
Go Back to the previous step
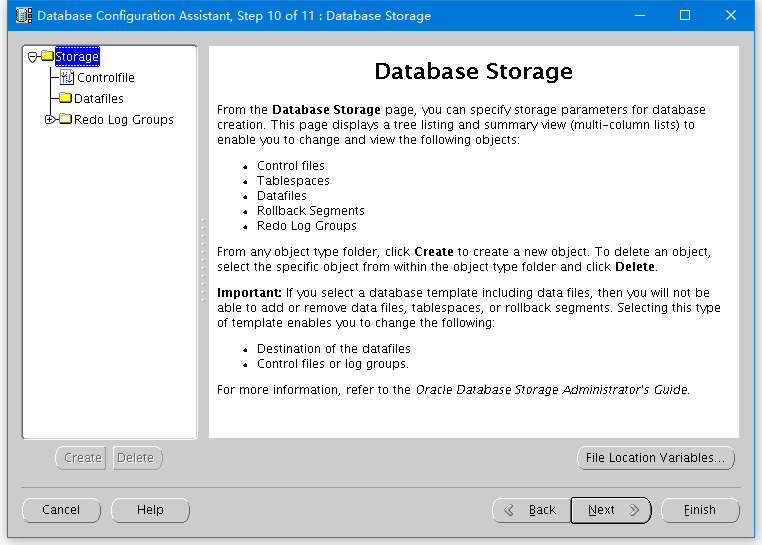click(x=532, y=510)
